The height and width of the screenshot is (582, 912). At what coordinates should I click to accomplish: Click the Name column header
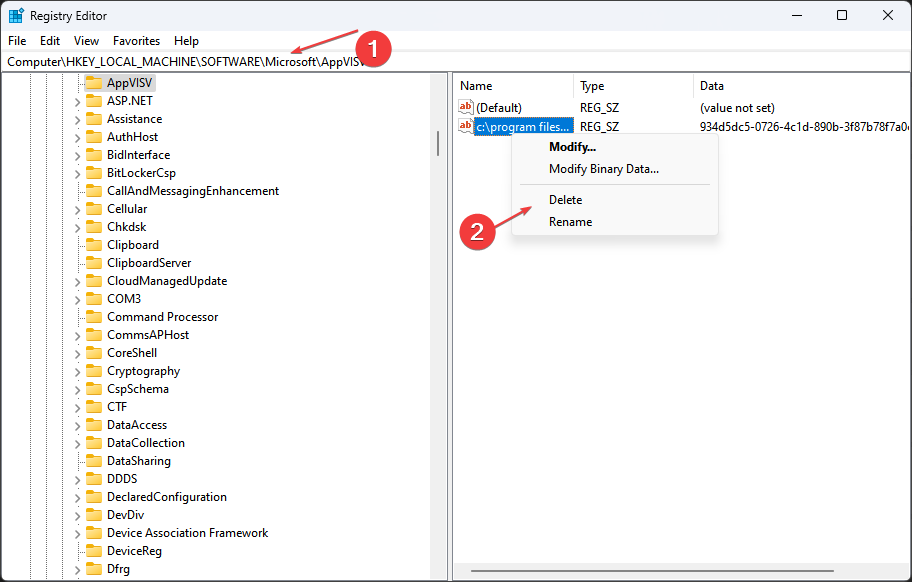[x=514, y=85]
